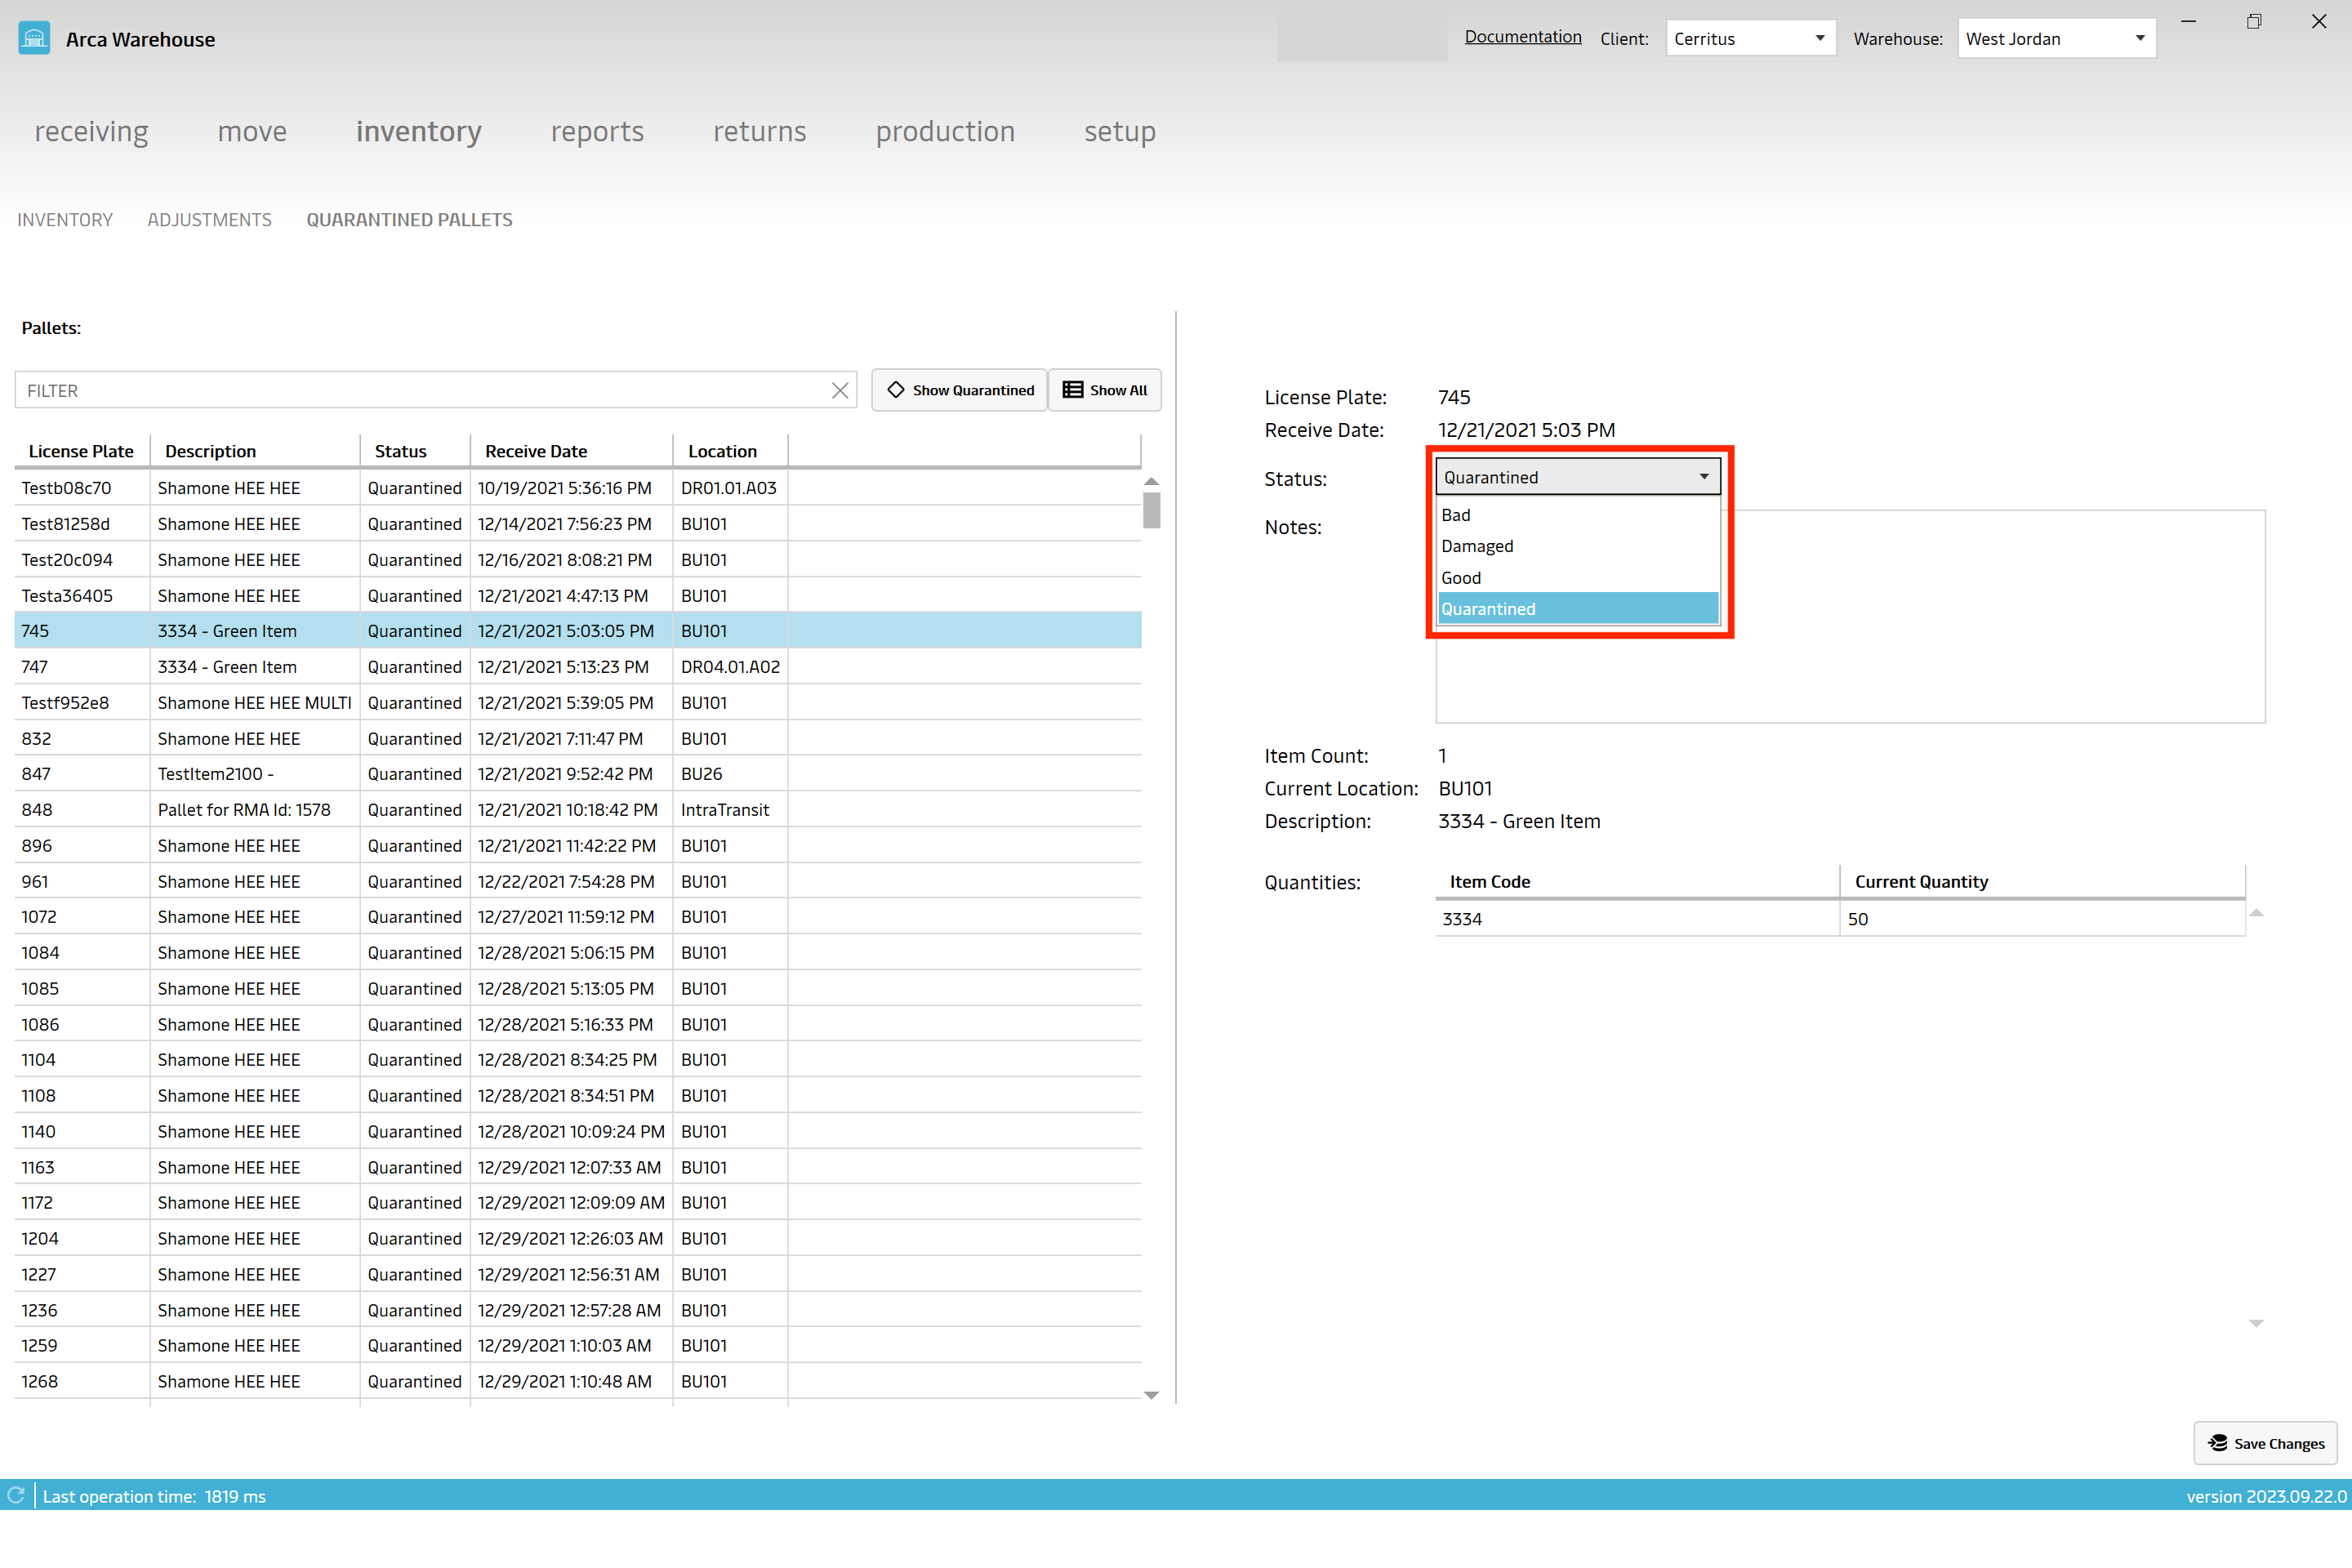Click item code 3334 in quantities grid

tap(1637, 919)
